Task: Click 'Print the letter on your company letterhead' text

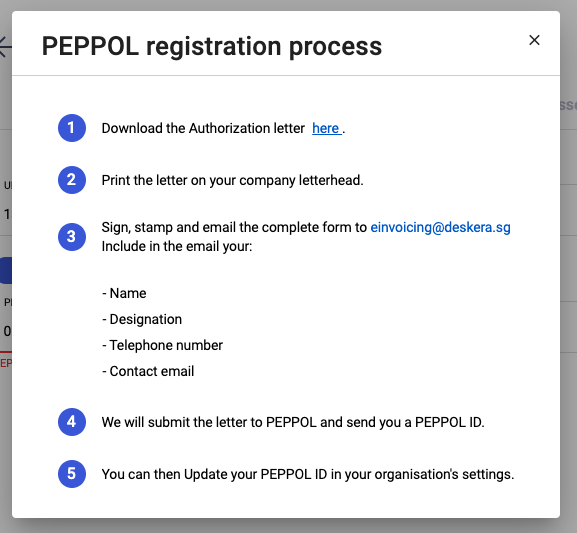Action: 232,180
